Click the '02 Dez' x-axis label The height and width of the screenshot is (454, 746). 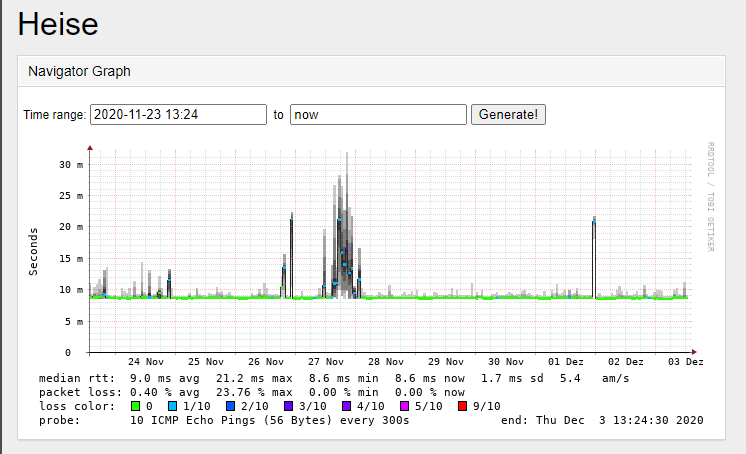point(626,362)
